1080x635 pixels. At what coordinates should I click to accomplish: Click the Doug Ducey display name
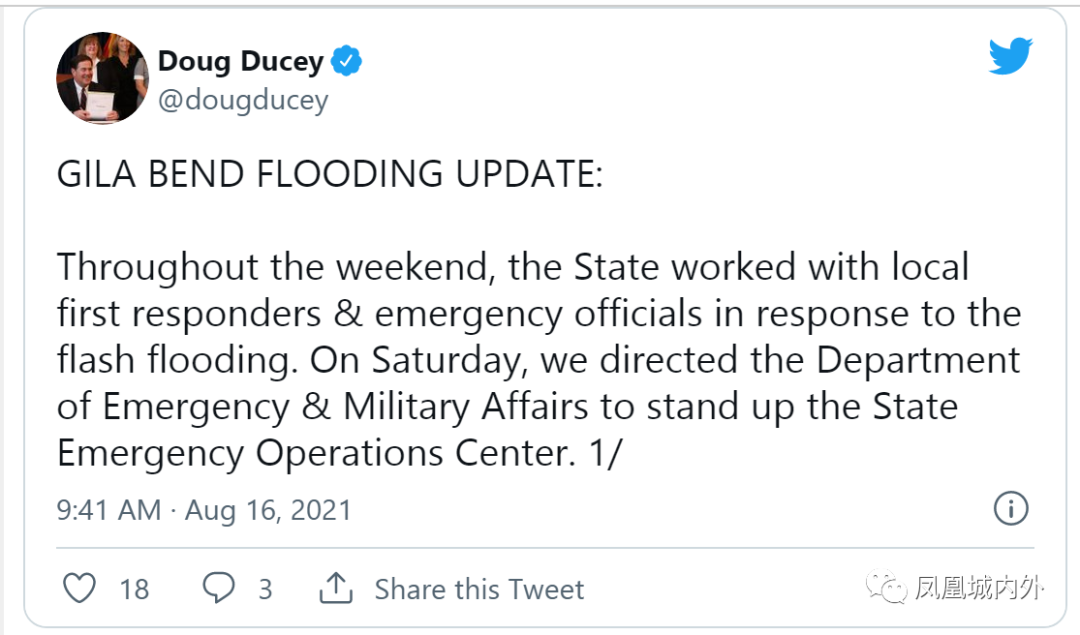click(240, 61)
